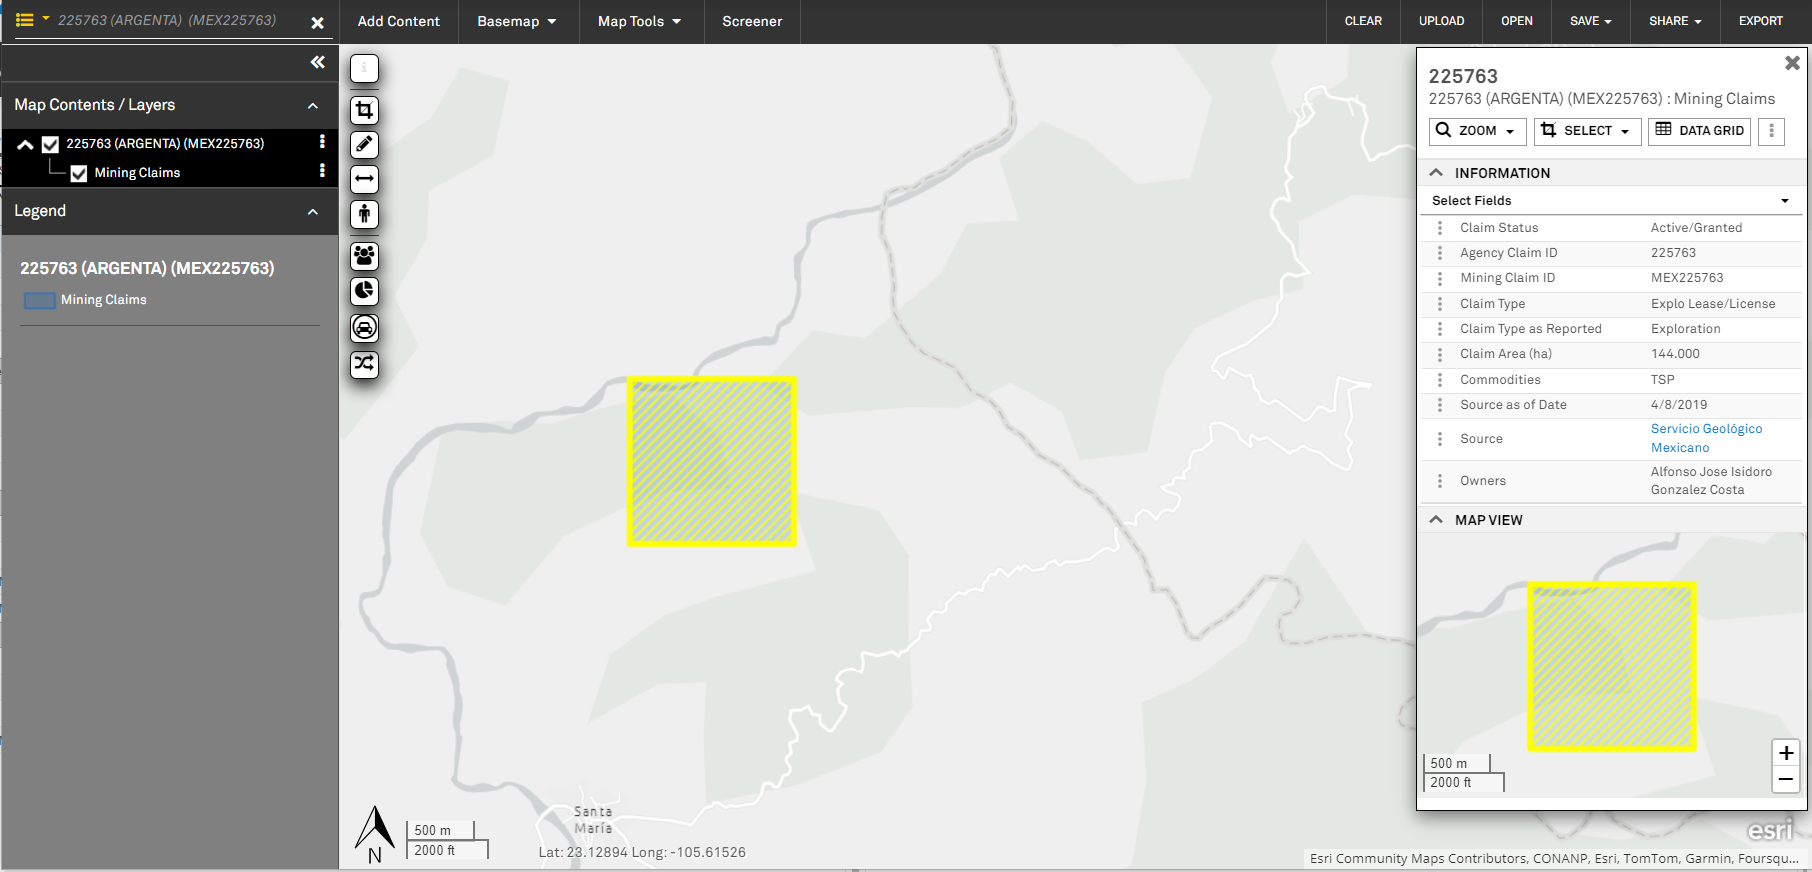The image size is (1812, 872).
Task: Click the blue Mining Claims legend swatch
Action: 40,300
